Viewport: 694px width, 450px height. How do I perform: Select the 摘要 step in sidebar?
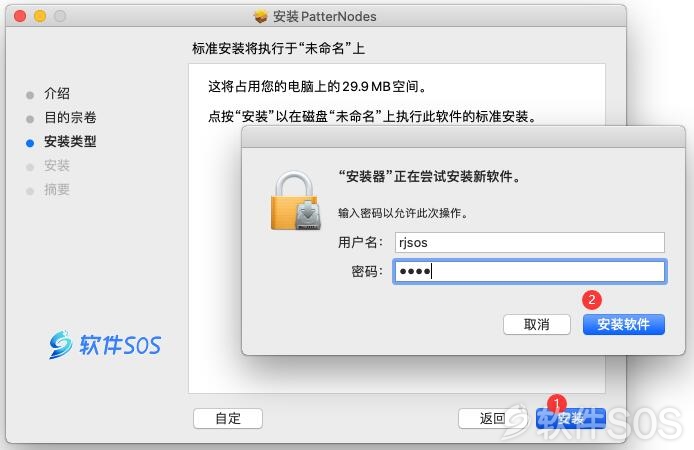[x=57, y=189]
